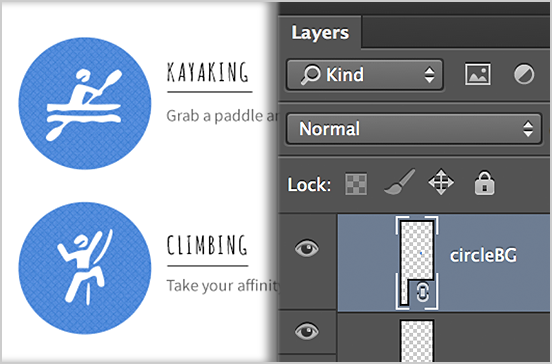Click the circleBG layer thumbnail
552x364 pixels.
pos(417,262)
